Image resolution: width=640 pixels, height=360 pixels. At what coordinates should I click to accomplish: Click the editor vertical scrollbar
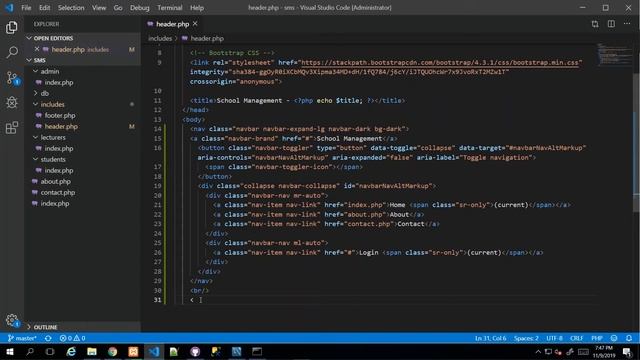coord(636,143)
